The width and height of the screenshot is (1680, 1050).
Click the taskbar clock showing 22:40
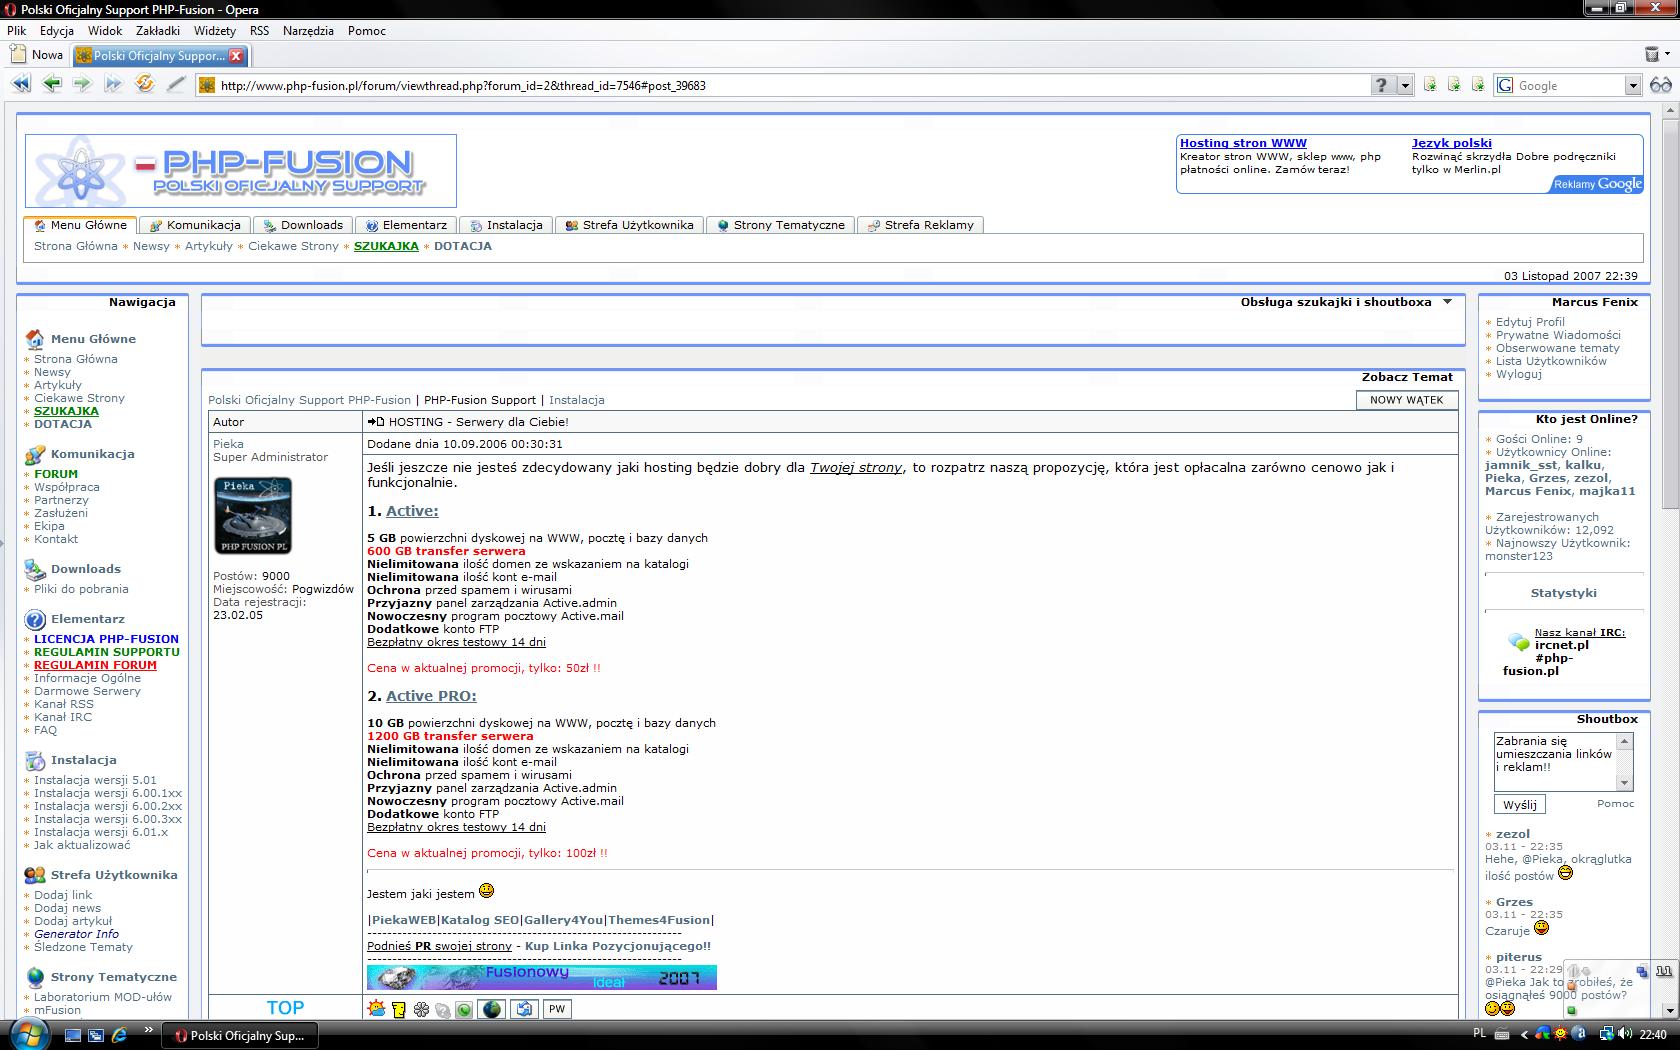[x=1653, y=1034]
